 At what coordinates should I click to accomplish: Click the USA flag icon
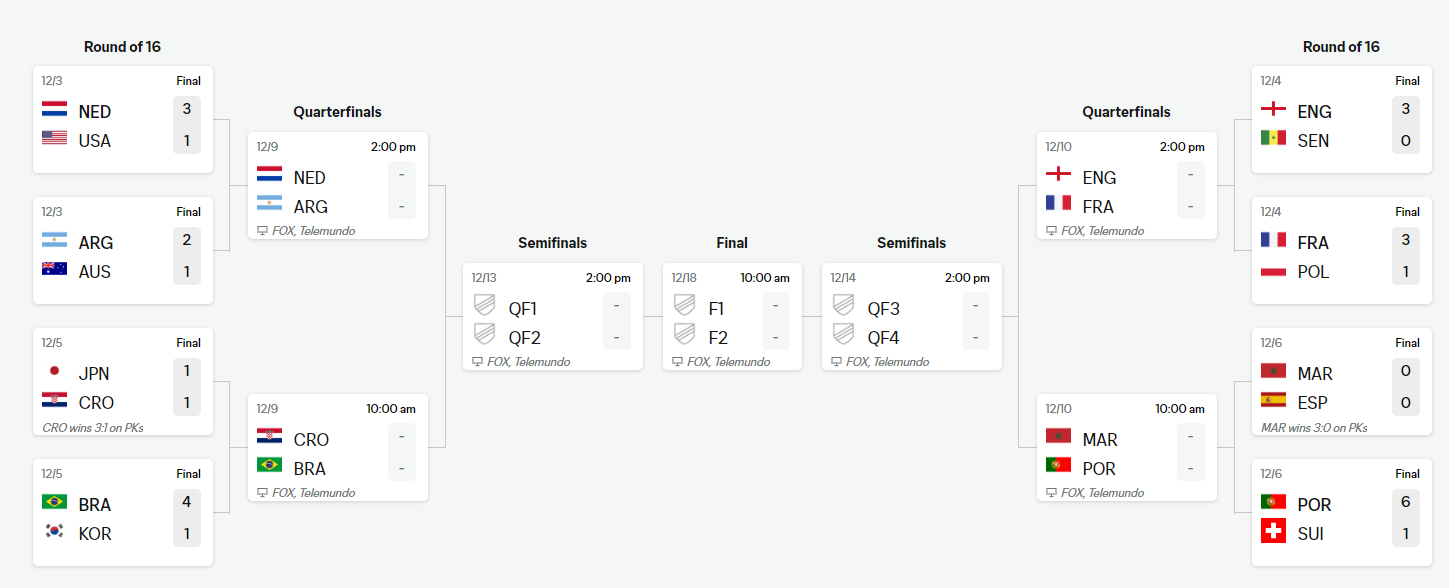(54, 140)
